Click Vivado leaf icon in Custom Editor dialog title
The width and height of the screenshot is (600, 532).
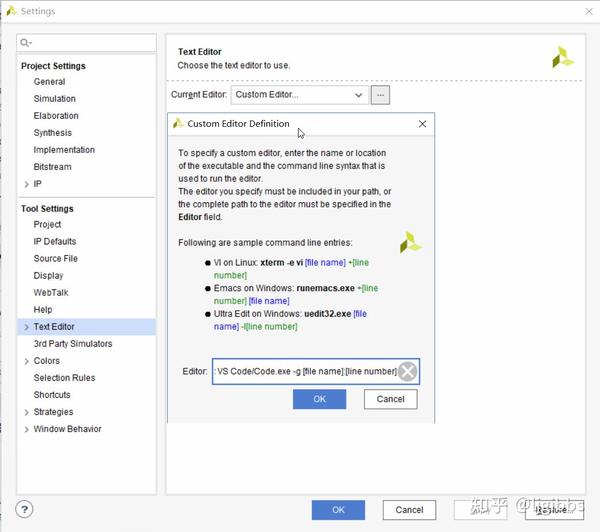point(178,123)
